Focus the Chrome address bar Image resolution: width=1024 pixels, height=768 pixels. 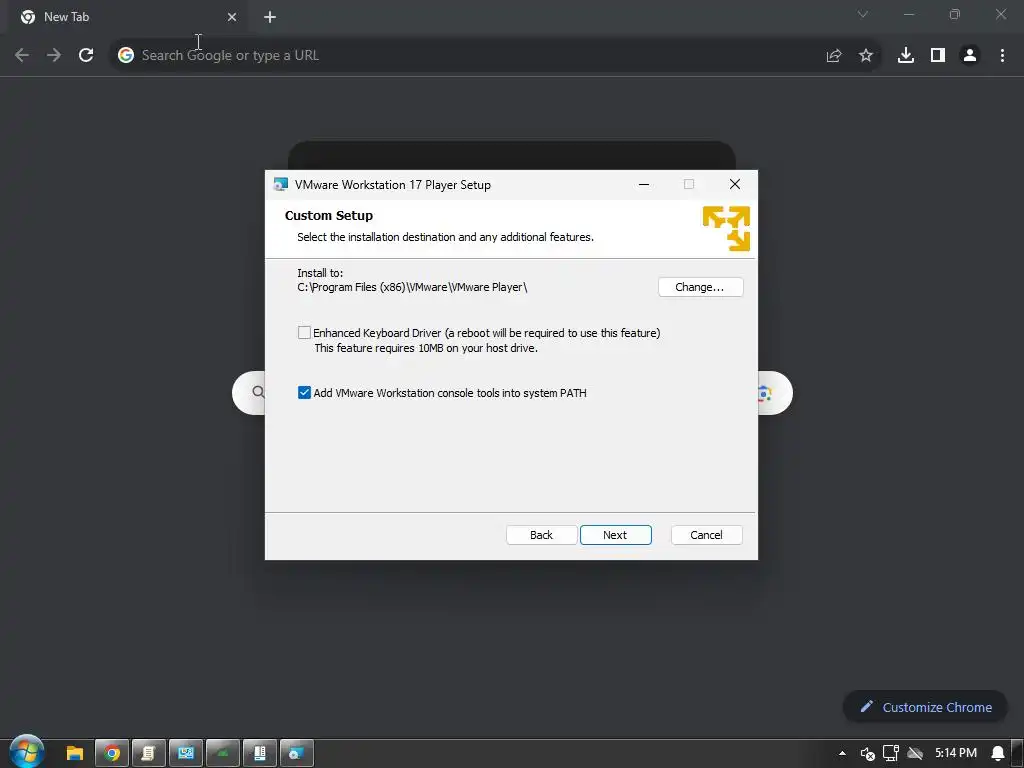tap(470, 56)
